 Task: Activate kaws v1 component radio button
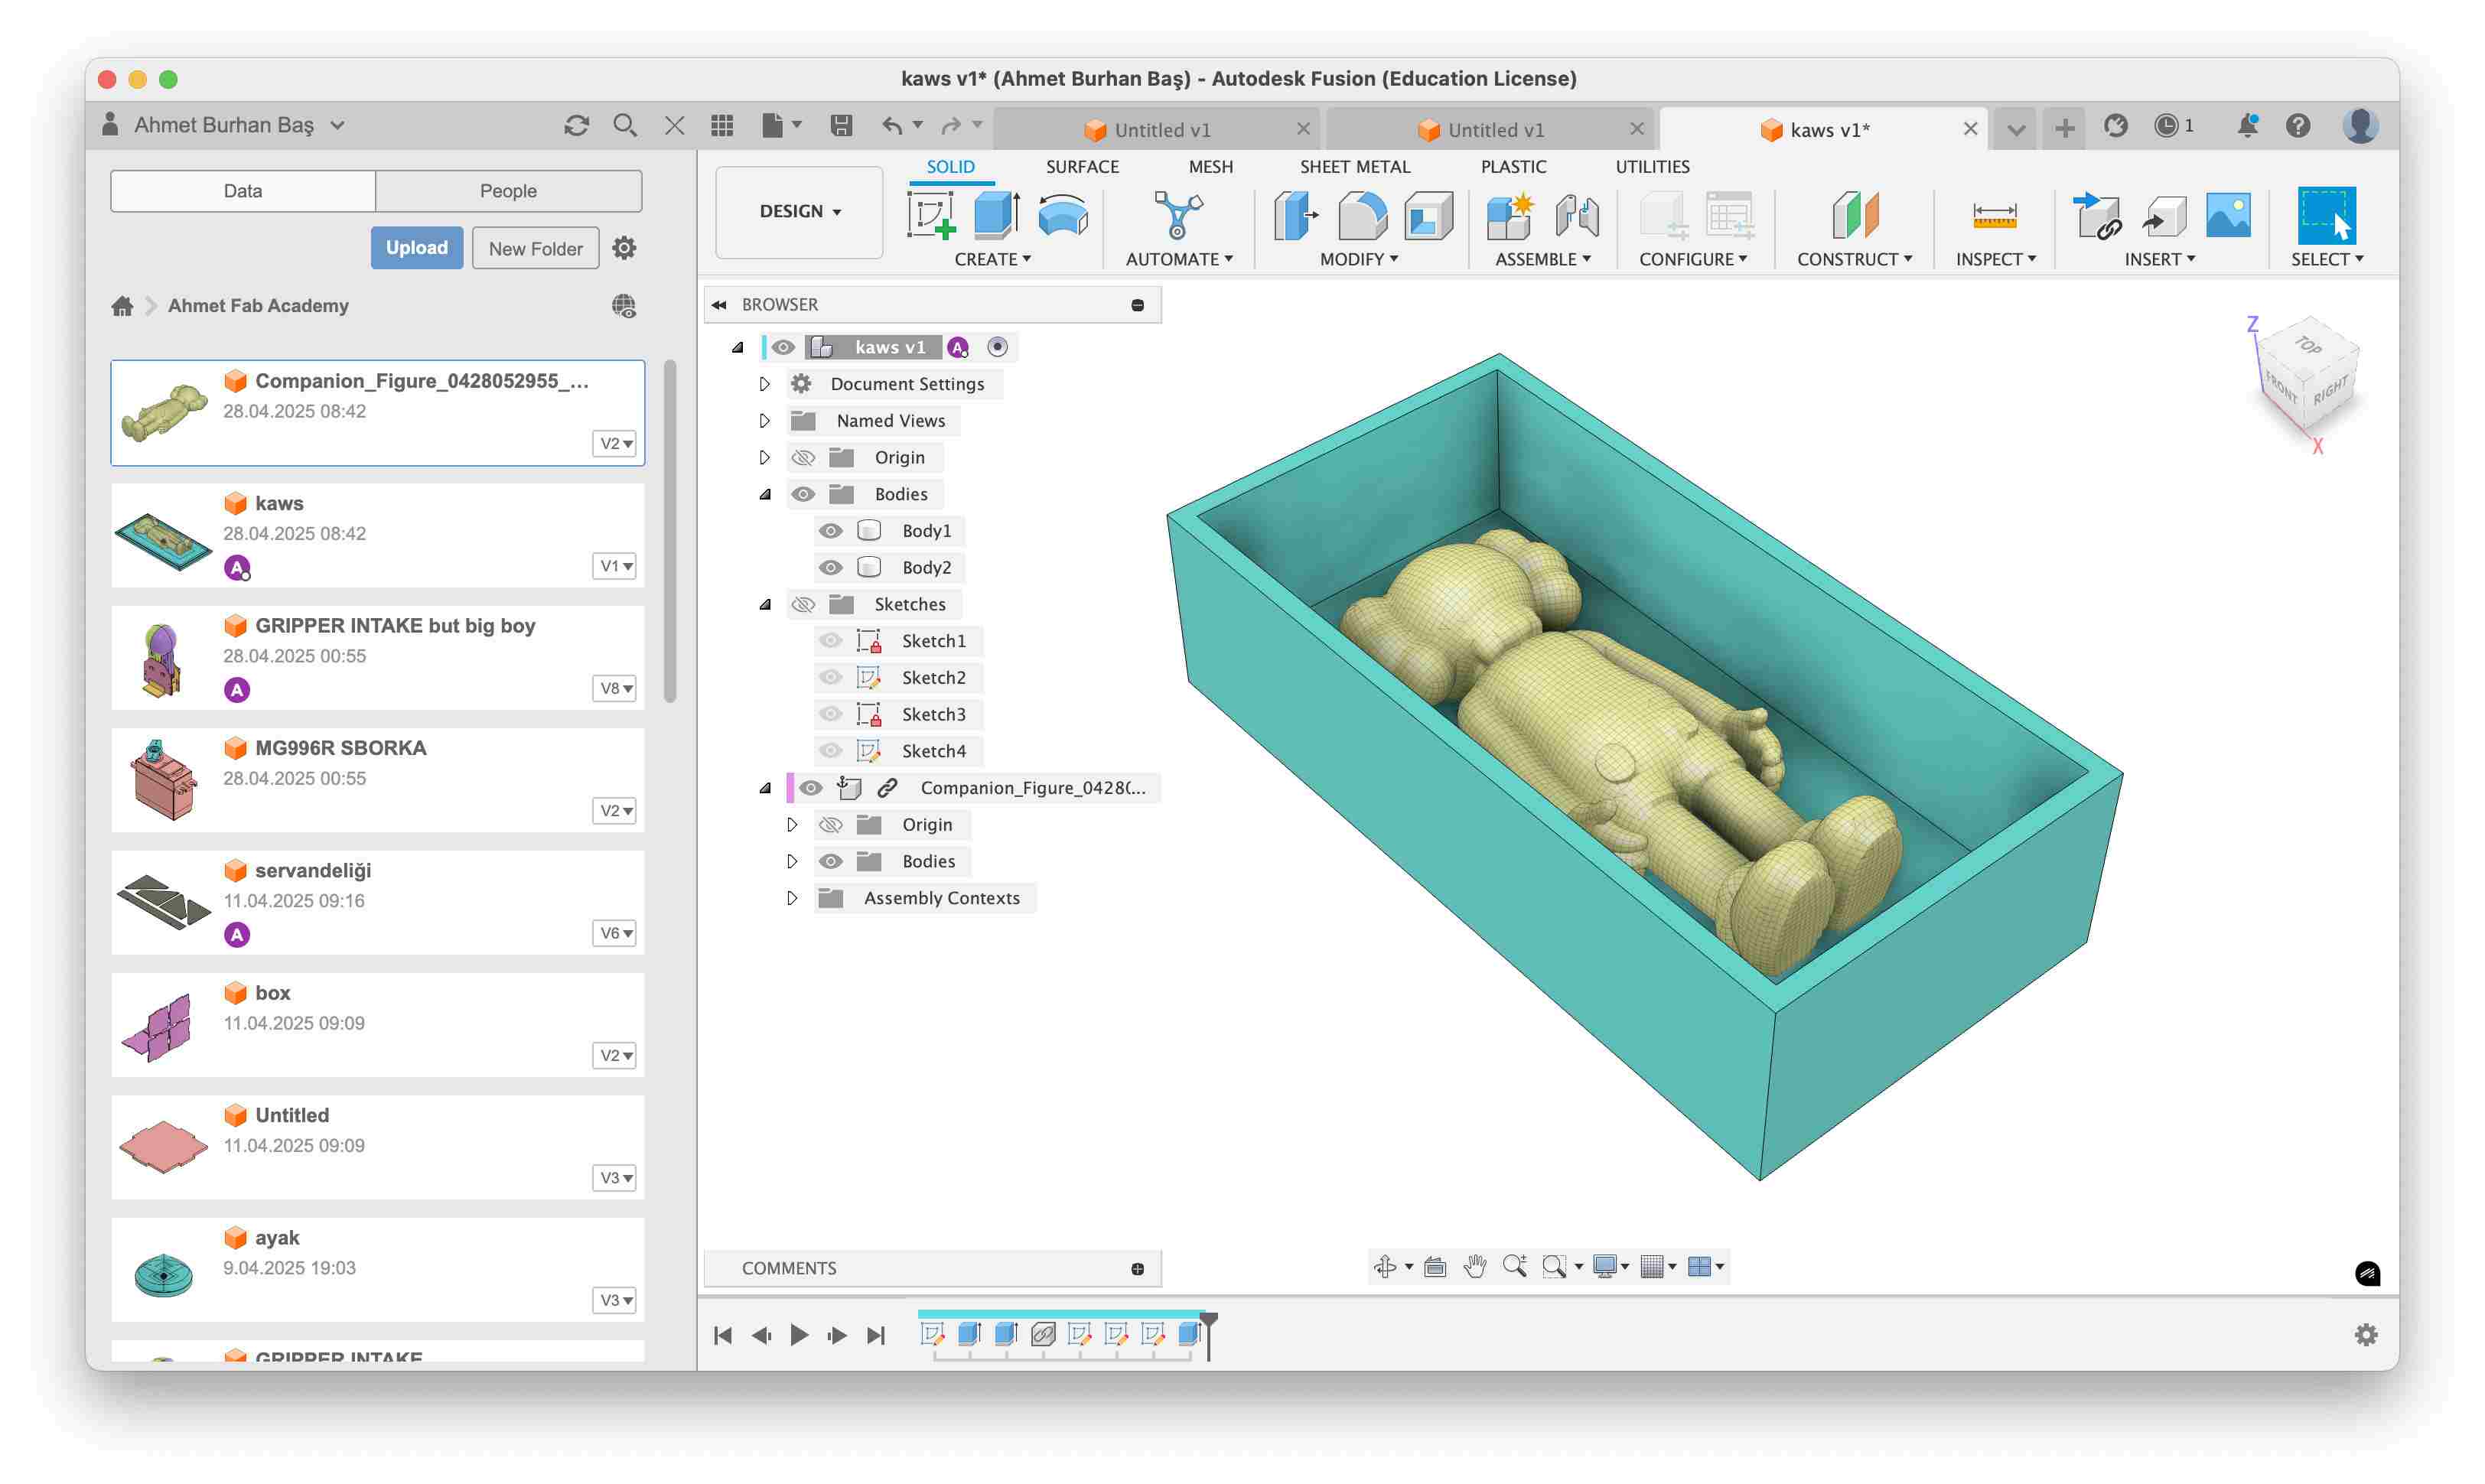click(997, 347)
